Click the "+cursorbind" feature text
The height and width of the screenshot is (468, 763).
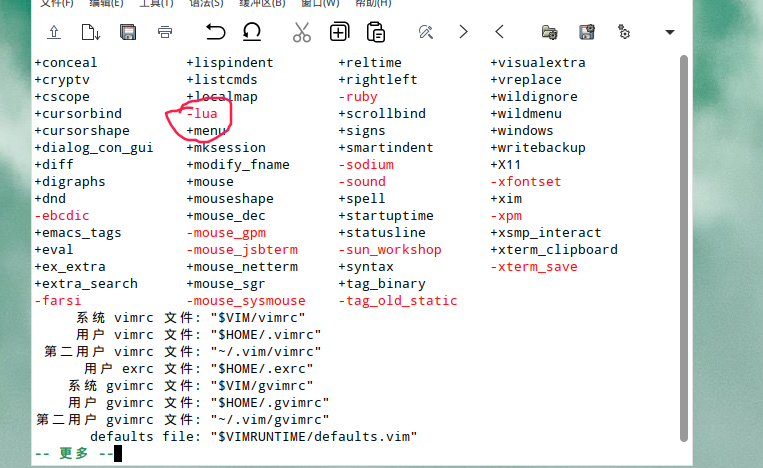[x=78, y=113]
